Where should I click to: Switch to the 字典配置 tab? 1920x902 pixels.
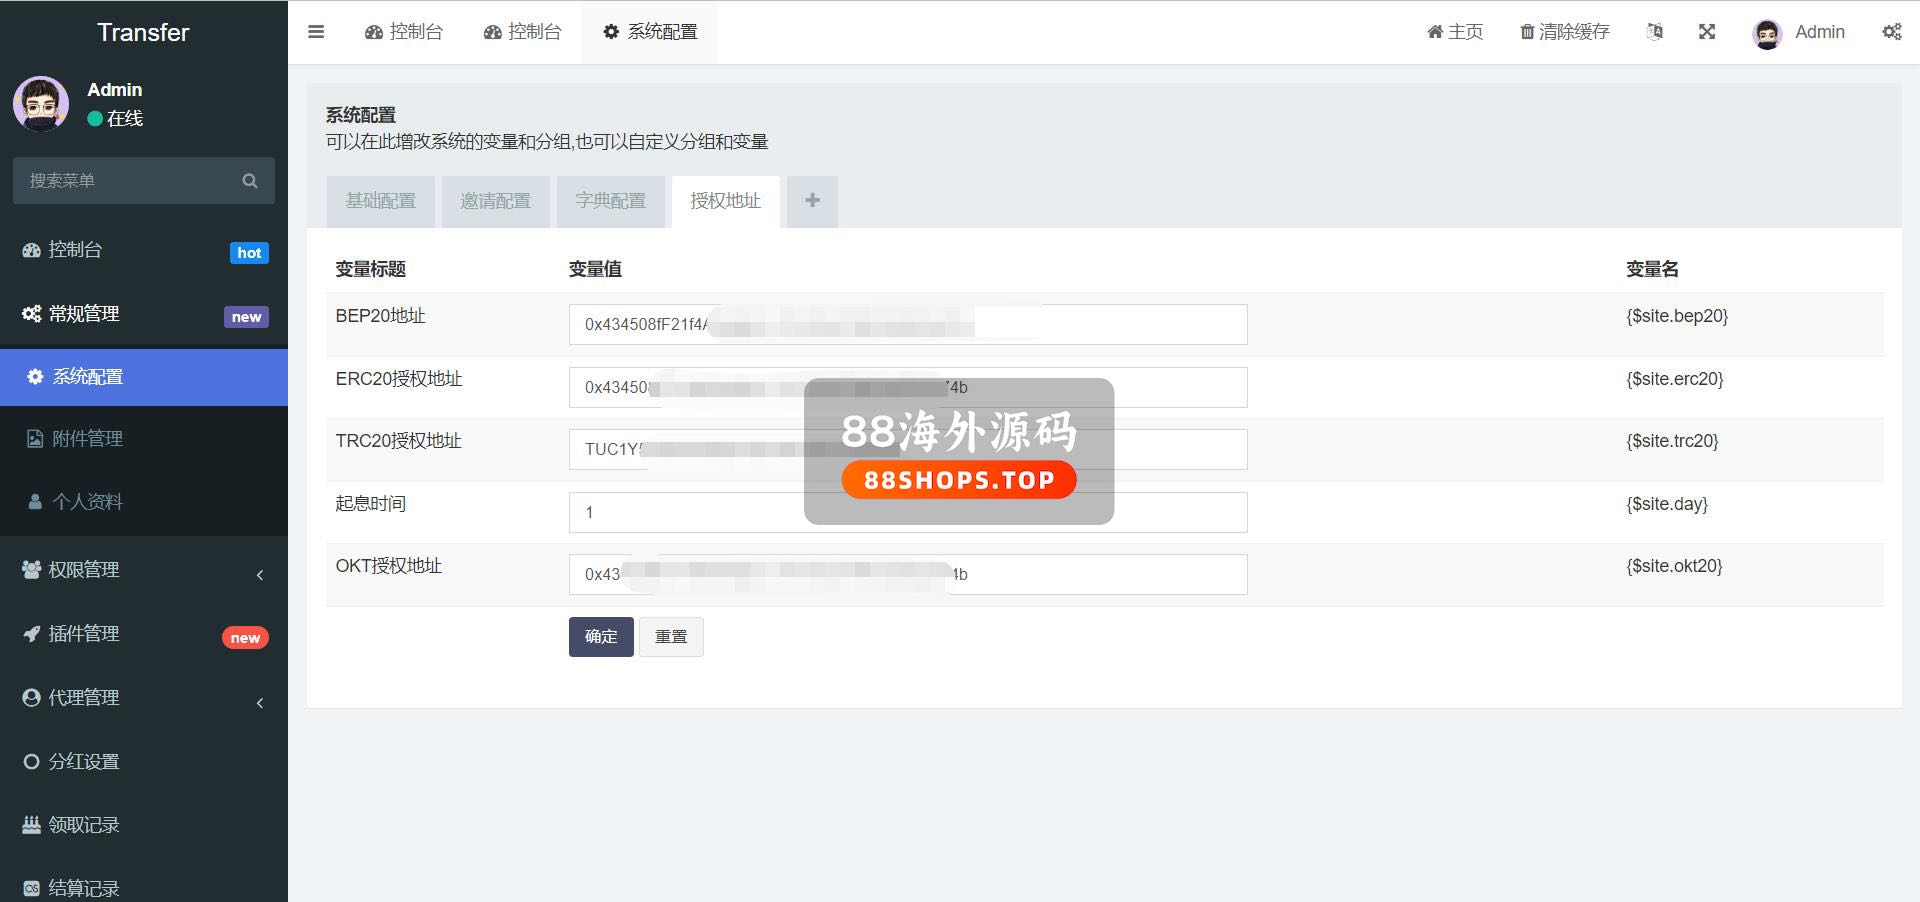point(610,201)
